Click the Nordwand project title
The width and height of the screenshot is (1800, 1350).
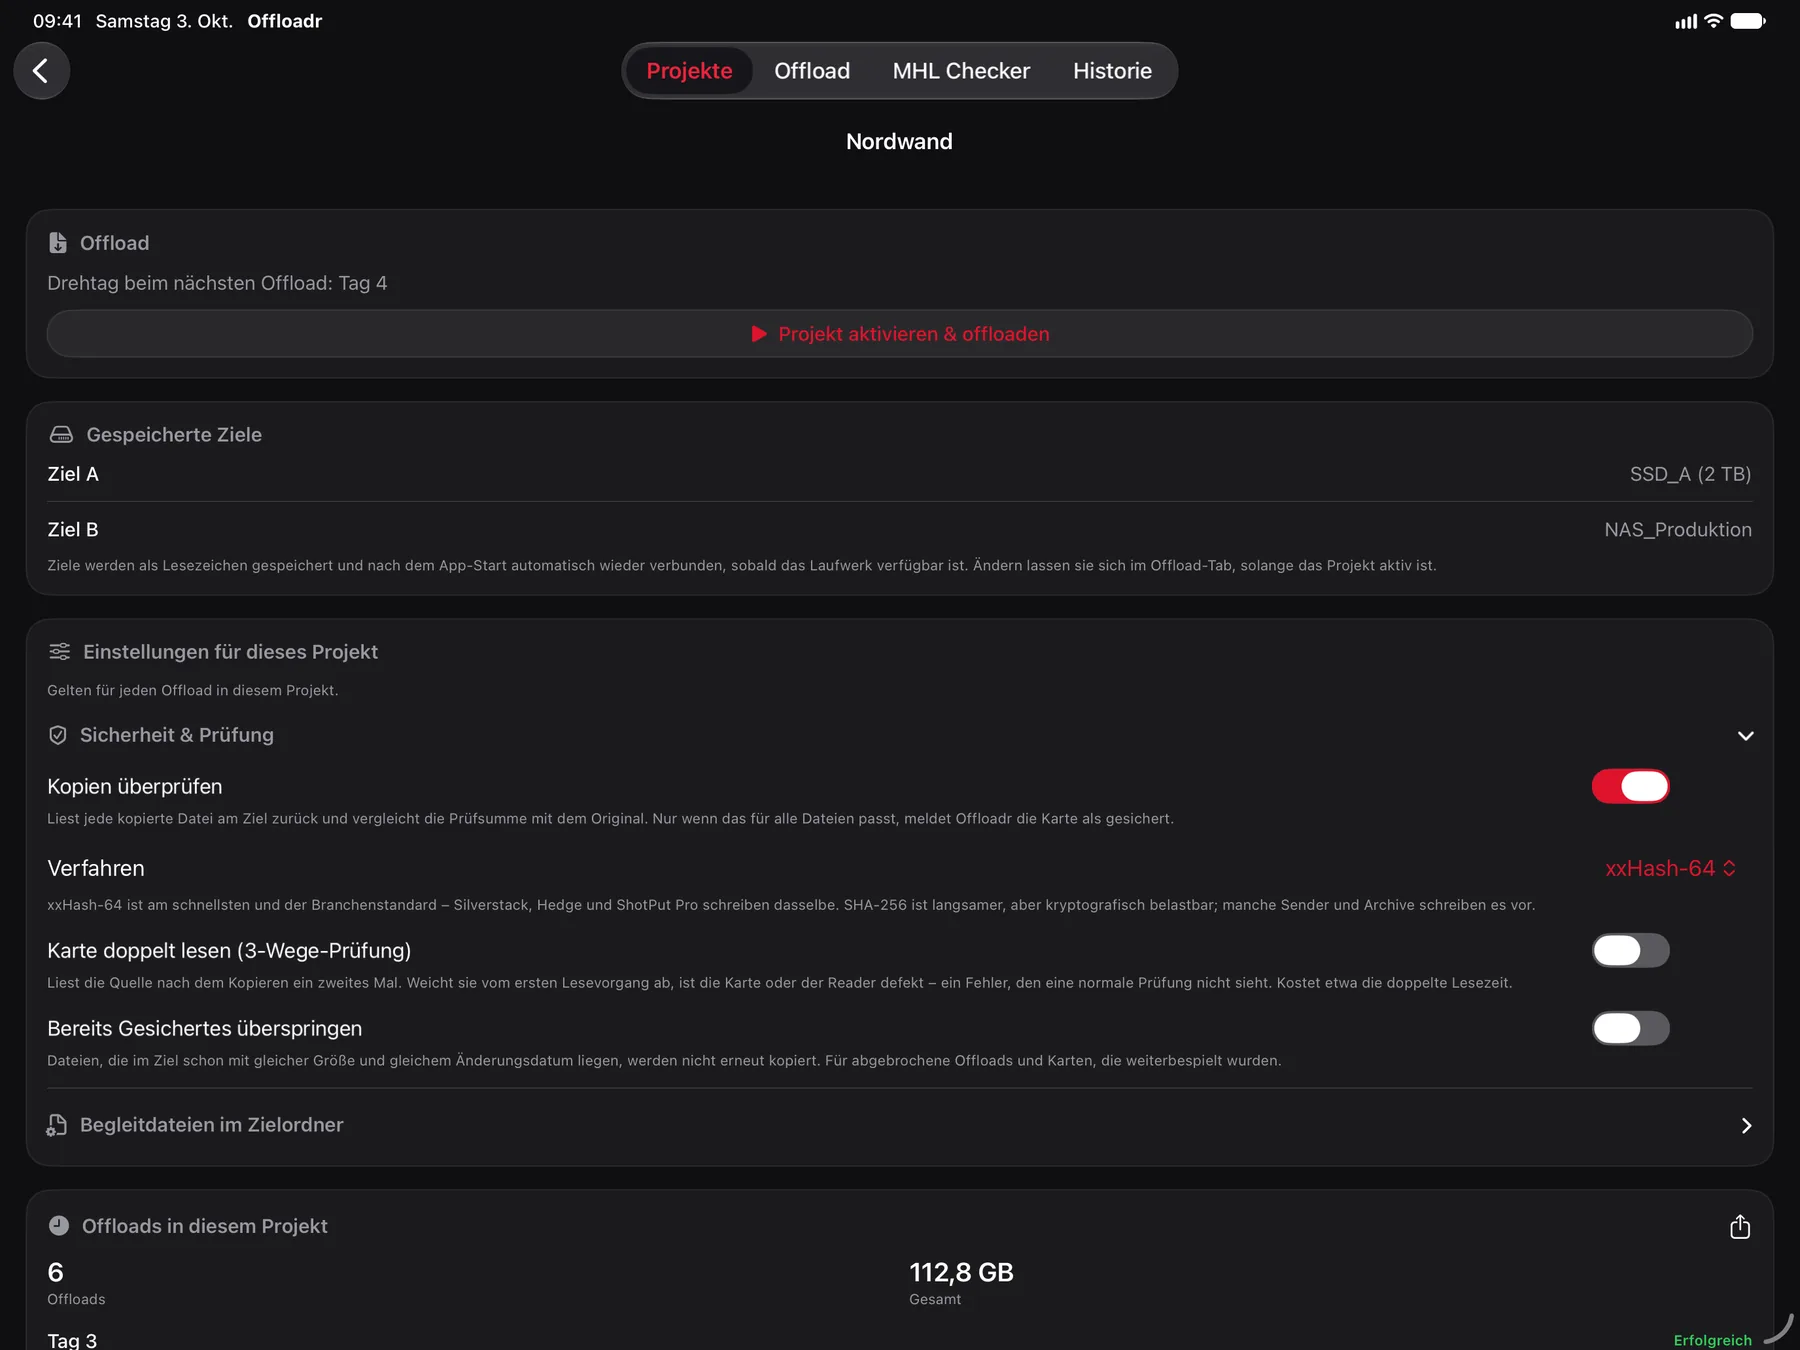click(x=899, y=142)
